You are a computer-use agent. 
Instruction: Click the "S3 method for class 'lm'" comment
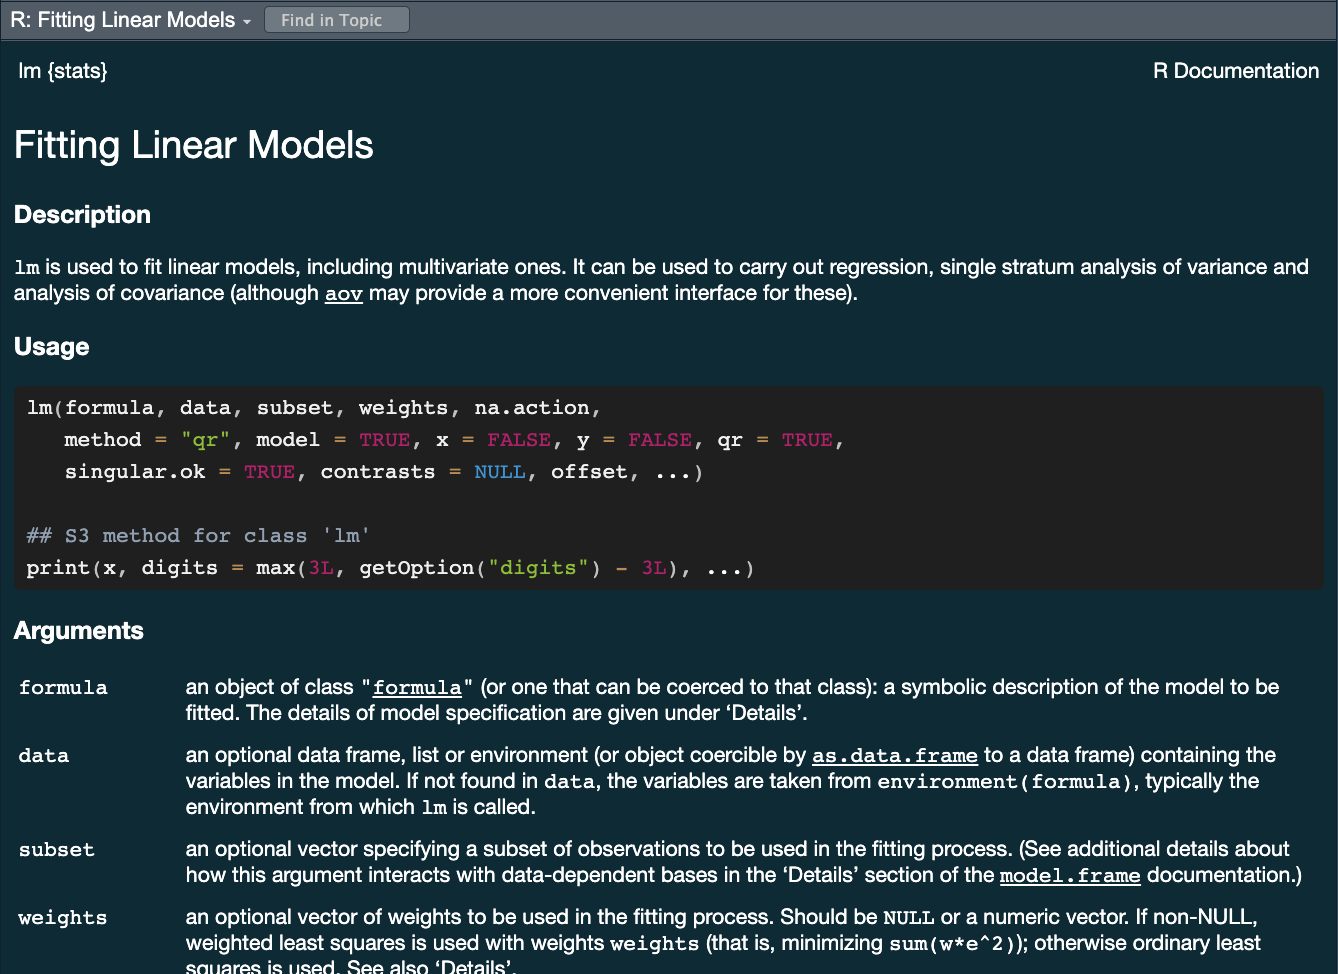coord(198,536)
